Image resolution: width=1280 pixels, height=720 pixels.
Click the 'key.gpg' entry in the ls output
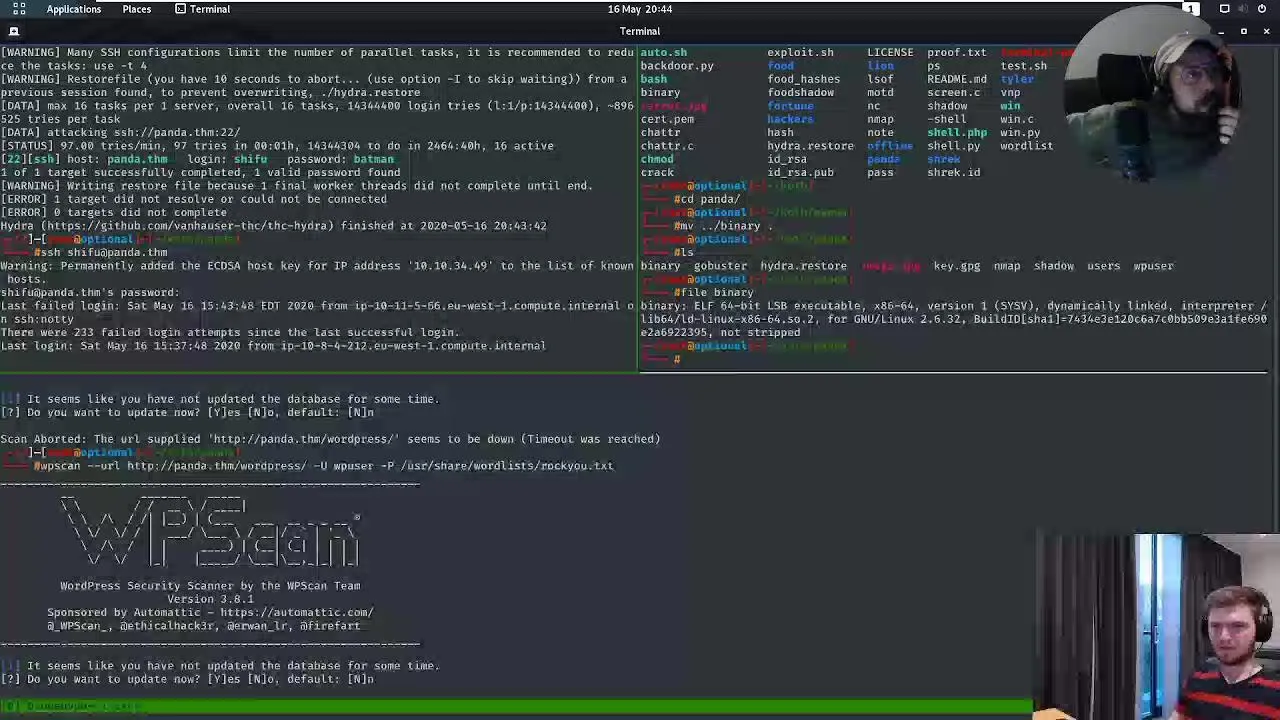[x=956, y=266]
